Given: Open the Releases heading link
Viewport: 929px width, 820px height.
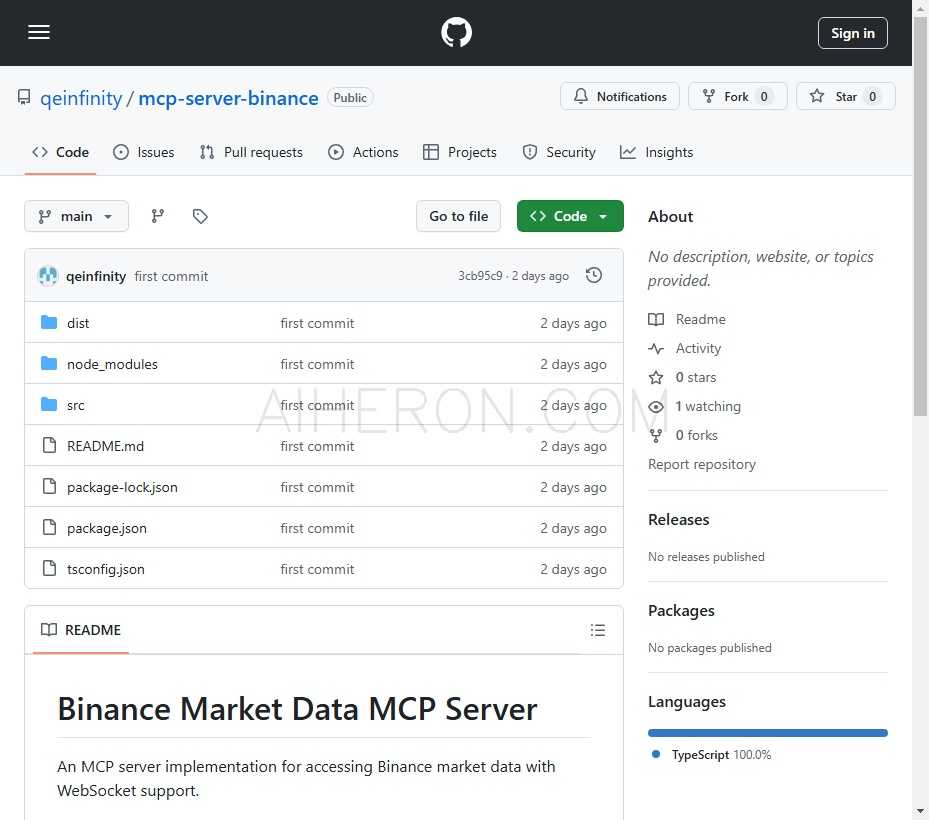Looking at the screenshot, I should click(678, 520).
